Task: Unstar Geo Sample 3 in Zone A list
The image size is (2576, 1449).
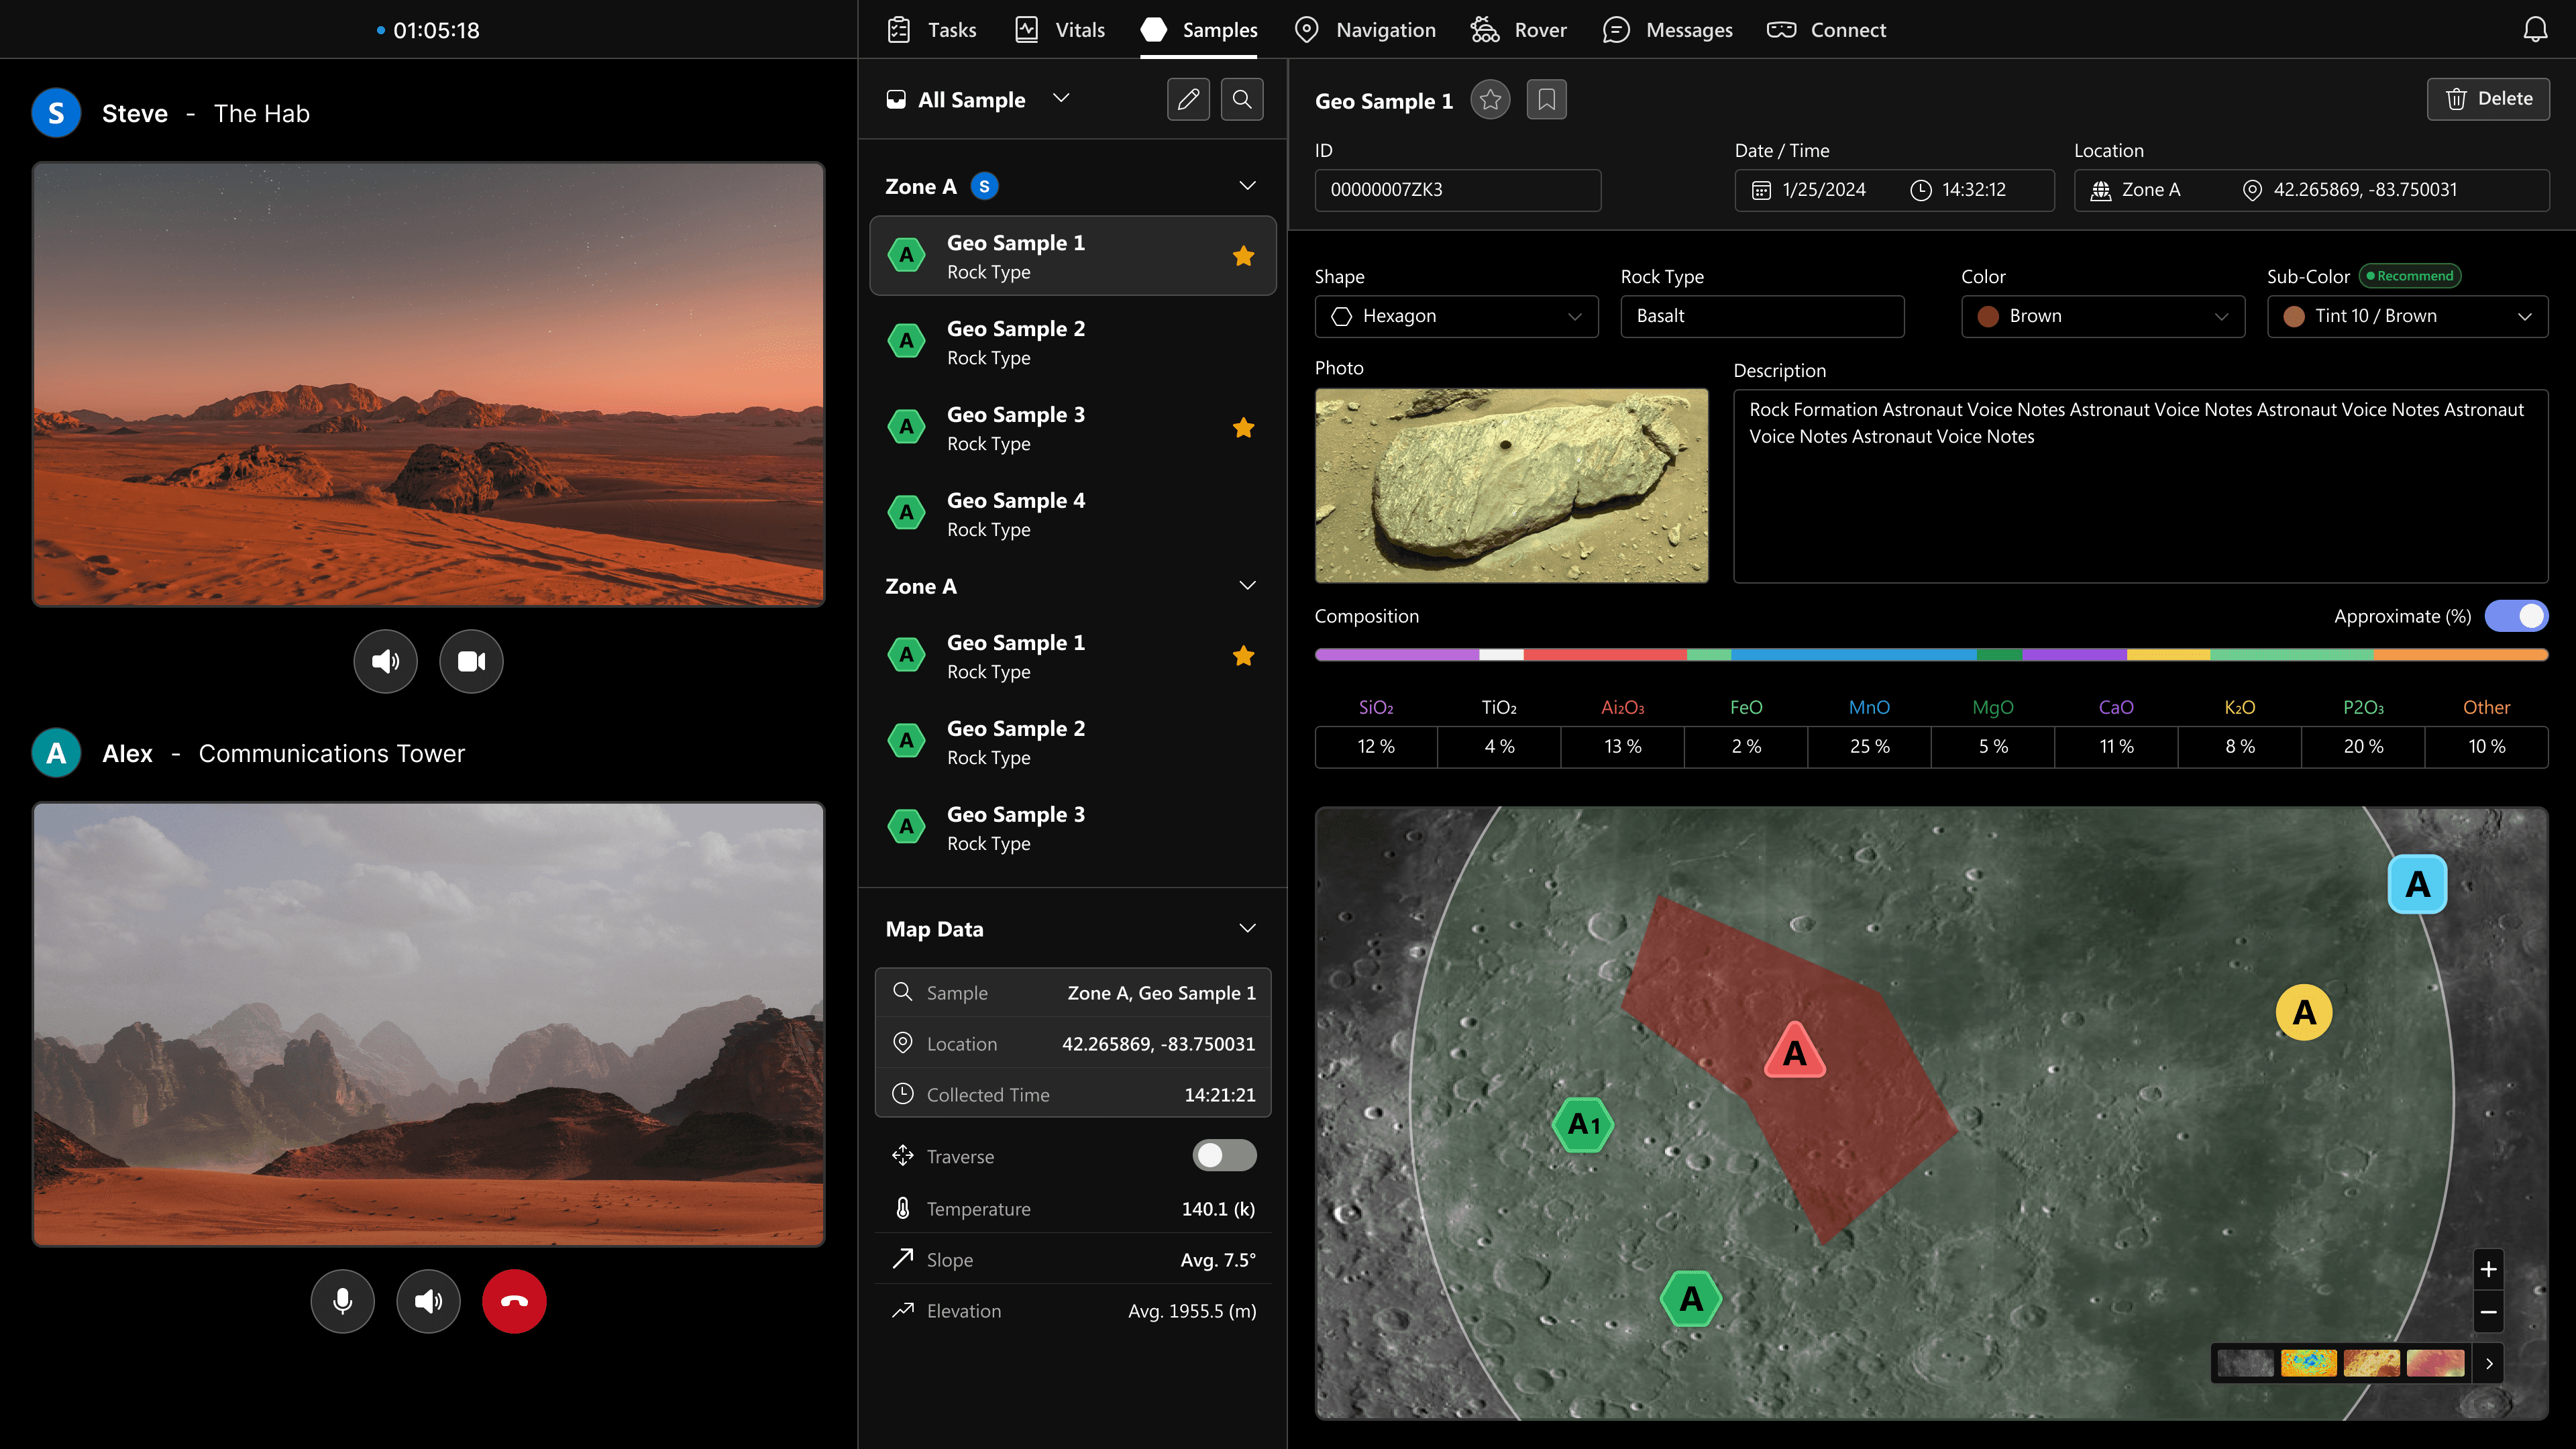Action: point(1243,428)
